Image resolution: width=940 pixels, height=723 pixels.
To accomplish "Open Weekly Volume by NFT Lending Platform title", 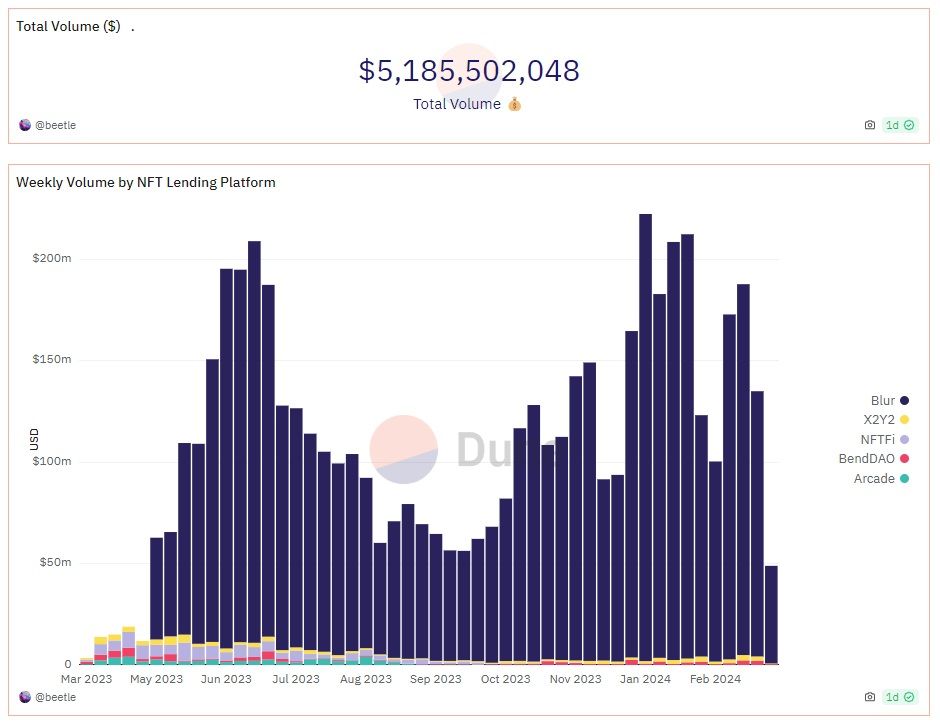I will (146, 182).
